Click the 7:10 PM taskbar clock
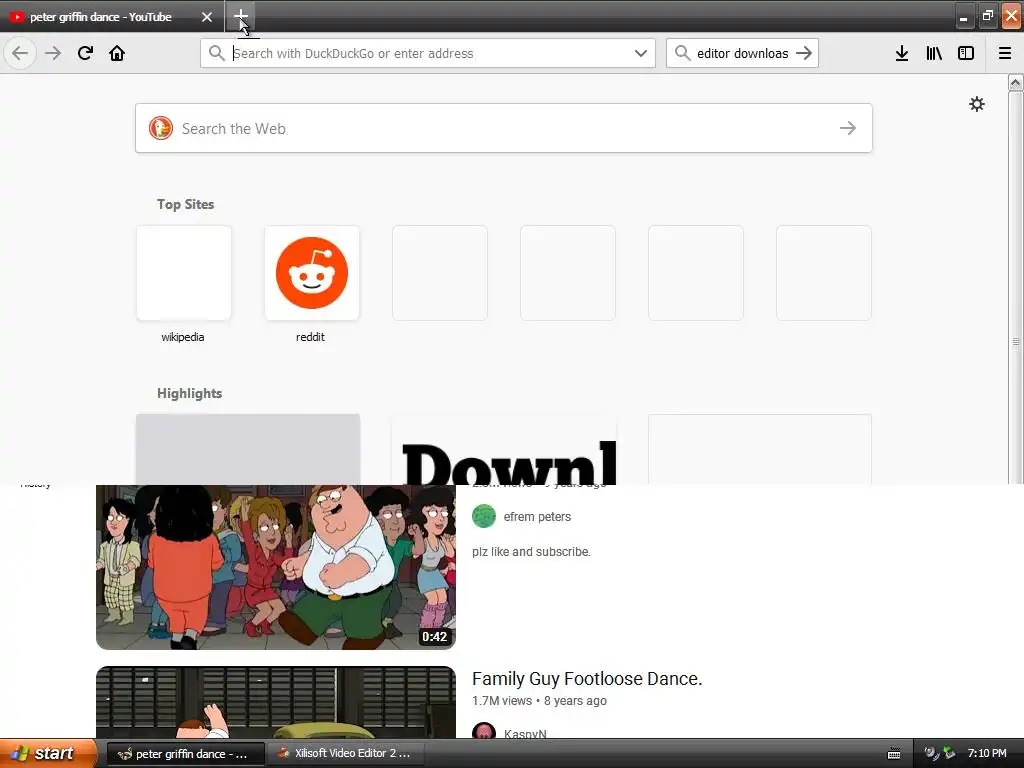Image resolution: width=1024 pixels, height=768 pixels. (x=987, y=754)
